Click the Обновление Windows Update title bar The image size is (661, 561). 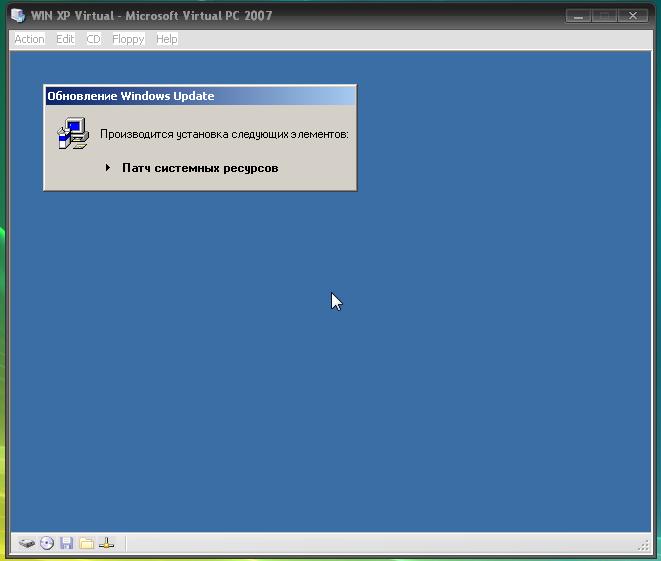pyautogui.click(x=200, y=96)
